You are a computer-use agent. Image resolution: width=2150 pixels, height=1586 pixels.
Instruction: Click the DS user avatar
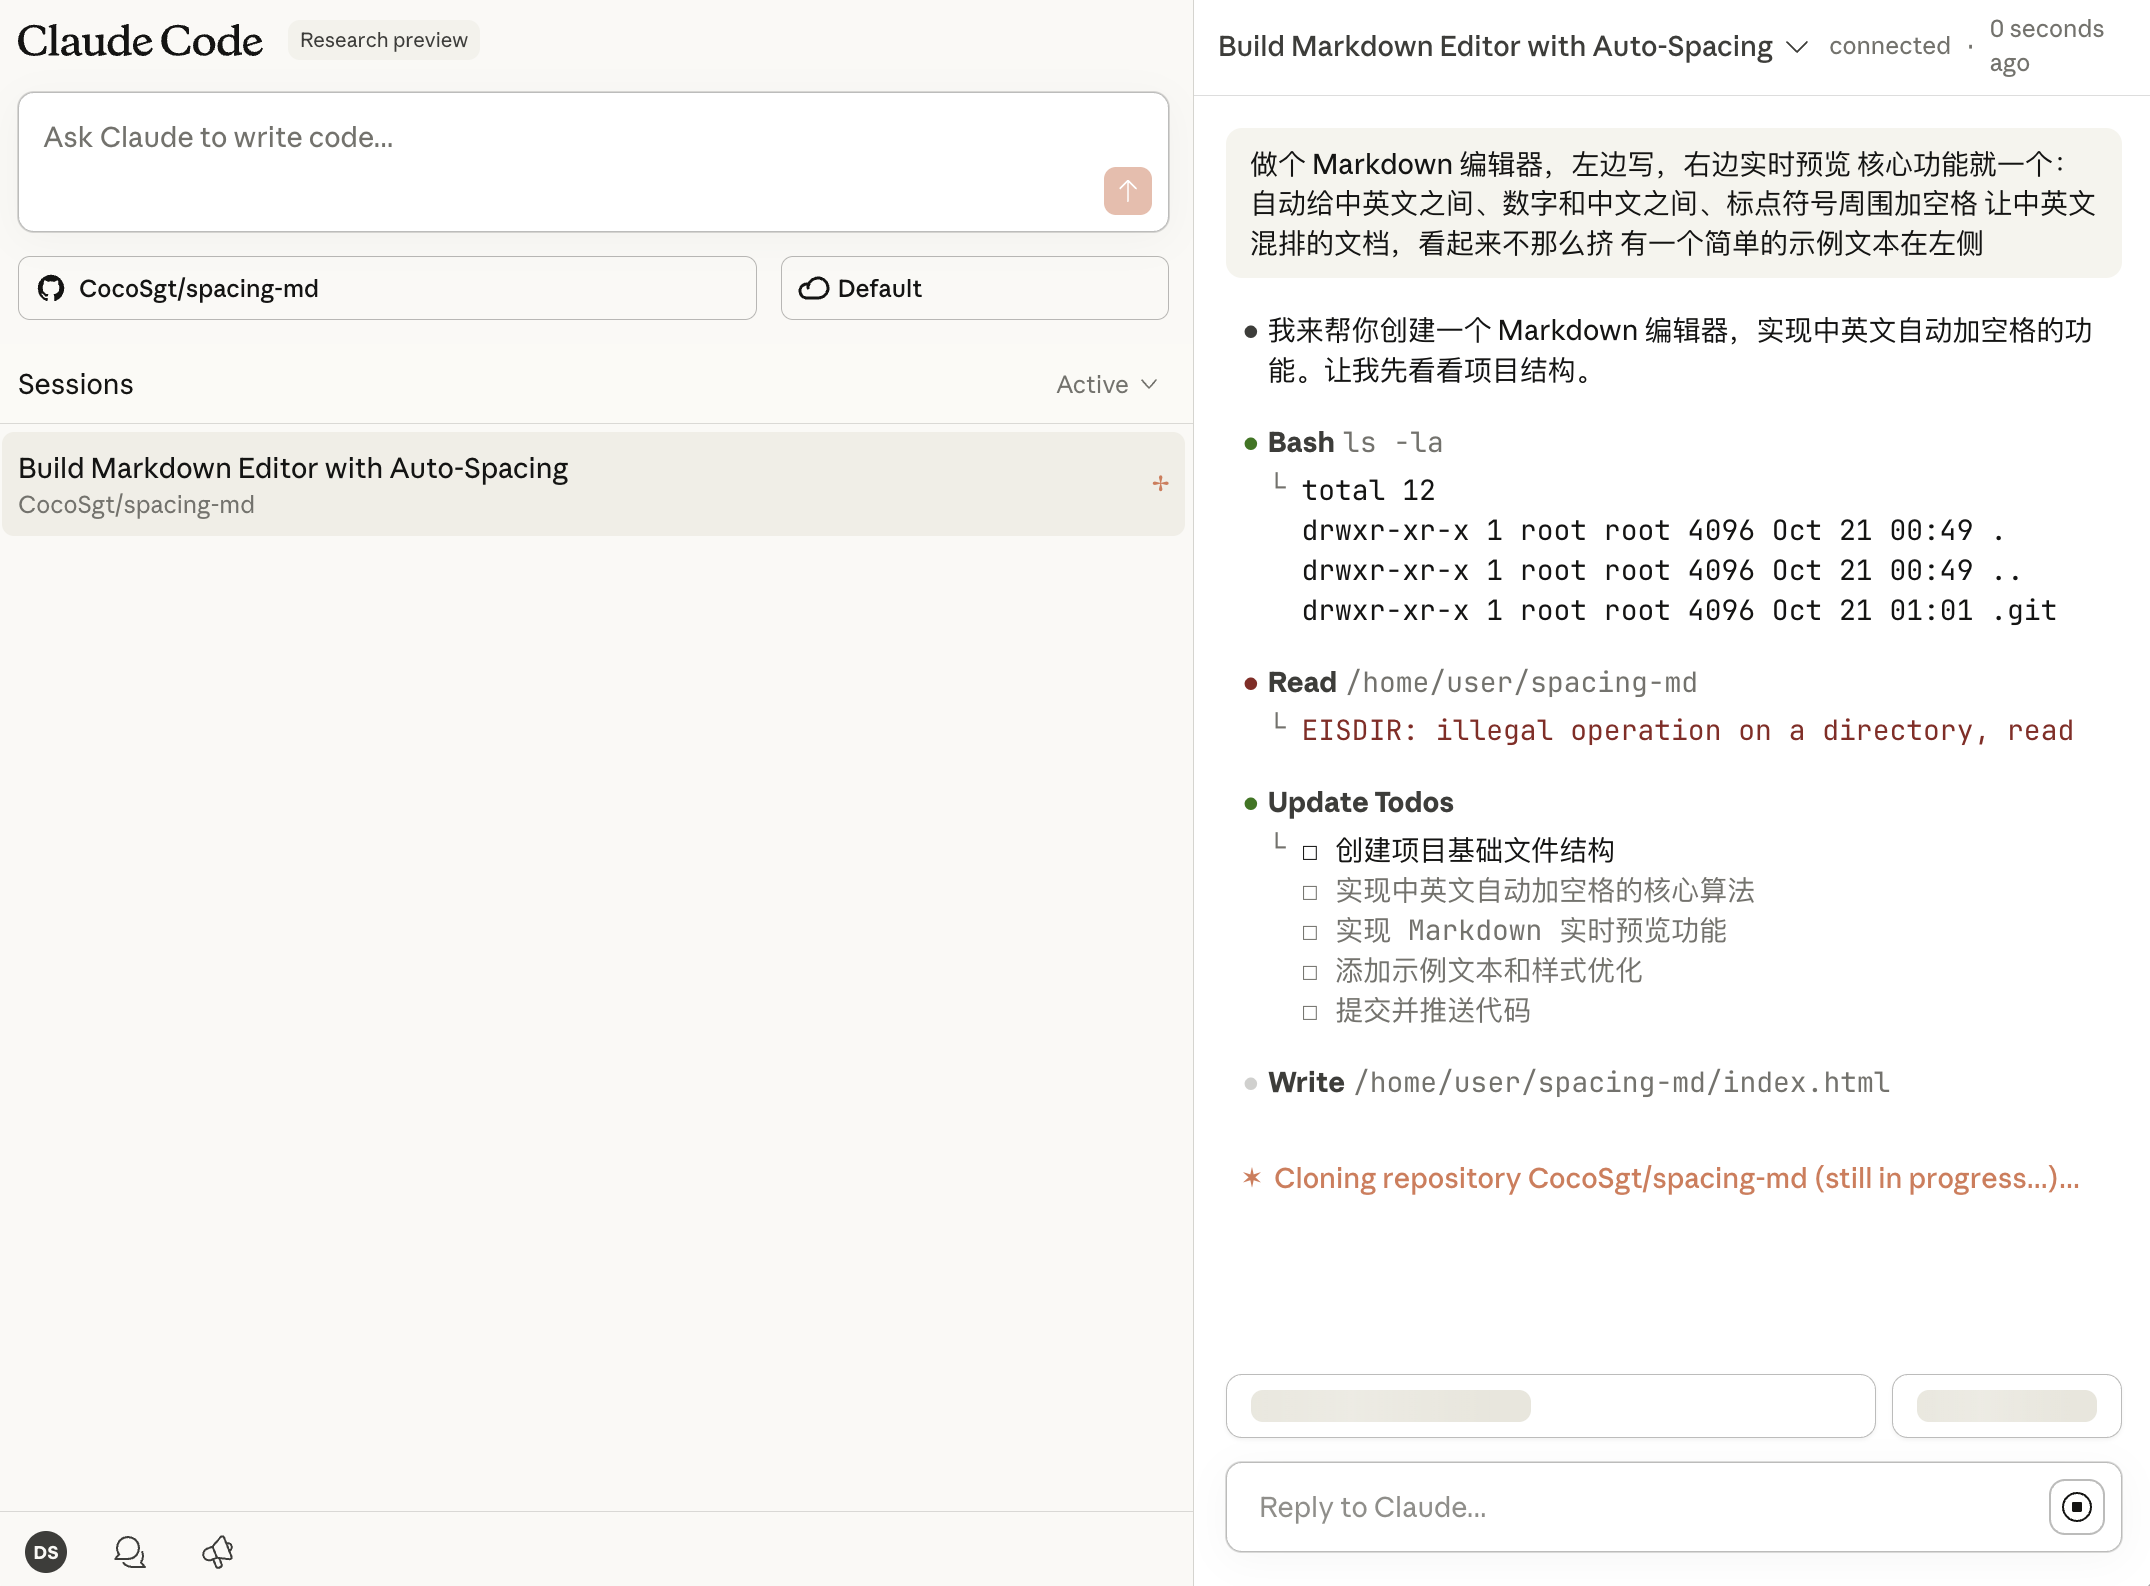46,1552
